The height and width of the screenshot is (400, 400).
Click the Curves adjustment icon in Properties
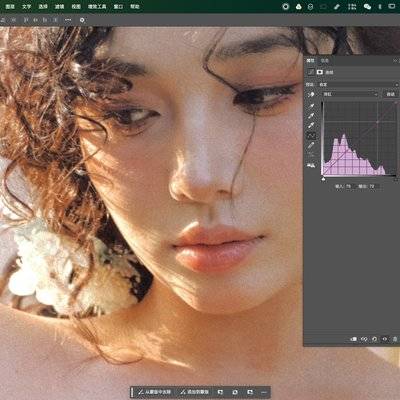coord(311,72)
